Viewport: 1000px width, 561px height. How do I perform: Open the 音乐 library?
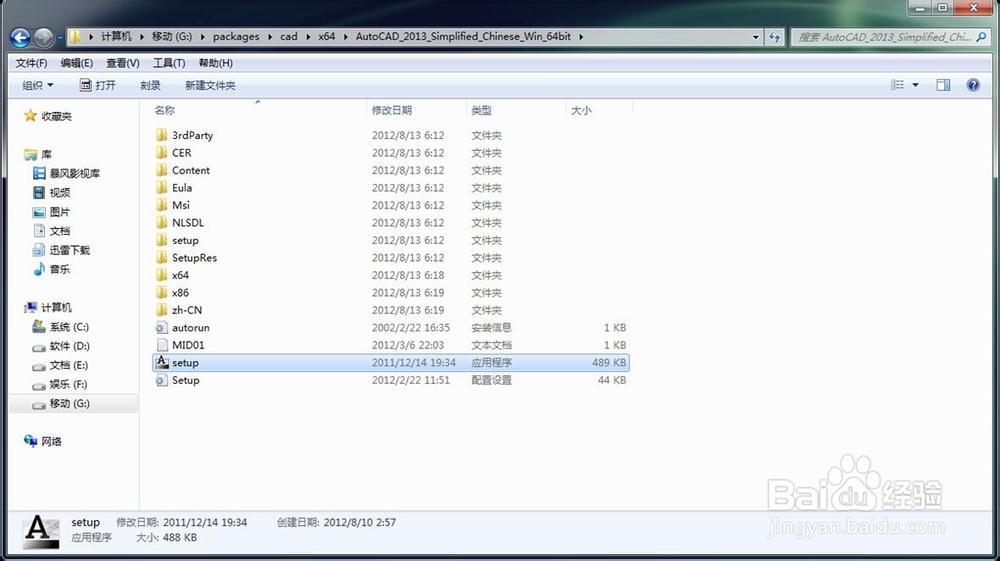click(52, 269)
